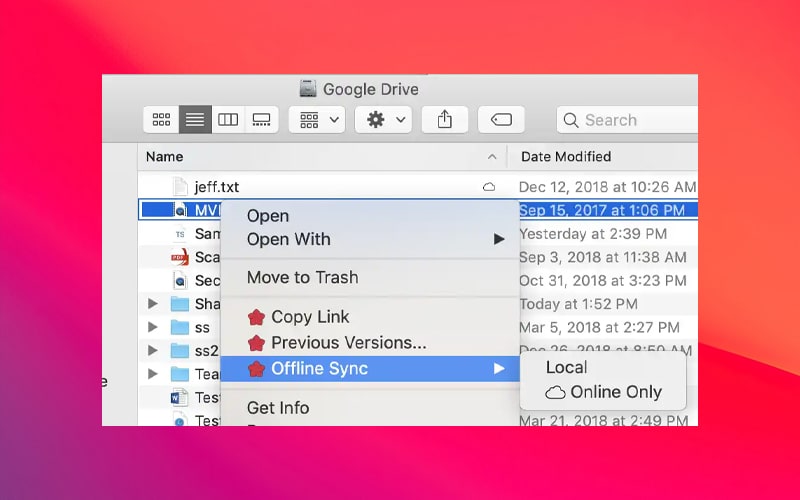This screenshot has width=800, height=500.
Task: Choose Open from the context menu
Action: click(x=268, y=216)
